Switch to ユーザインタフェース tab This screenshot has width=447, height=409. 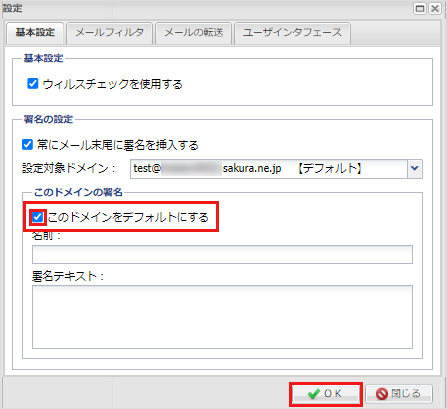click(x=292, y=33)
